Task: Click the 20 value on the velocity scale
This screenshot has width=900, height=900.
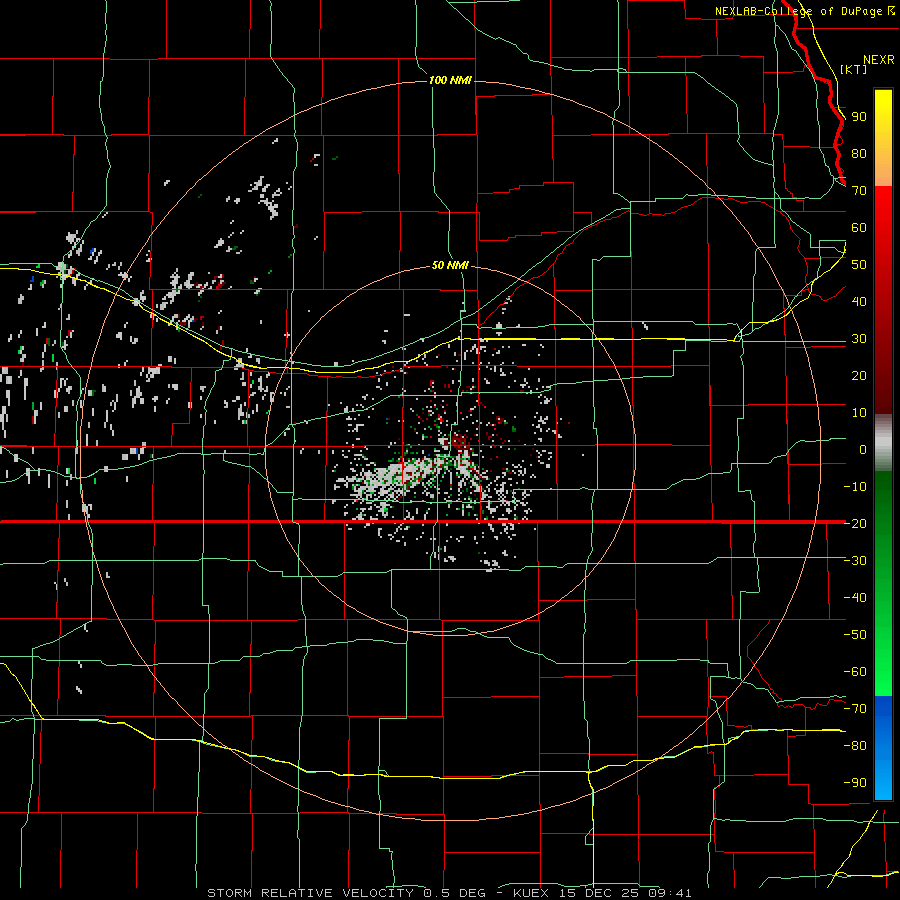Action: [x=859, y=376]
